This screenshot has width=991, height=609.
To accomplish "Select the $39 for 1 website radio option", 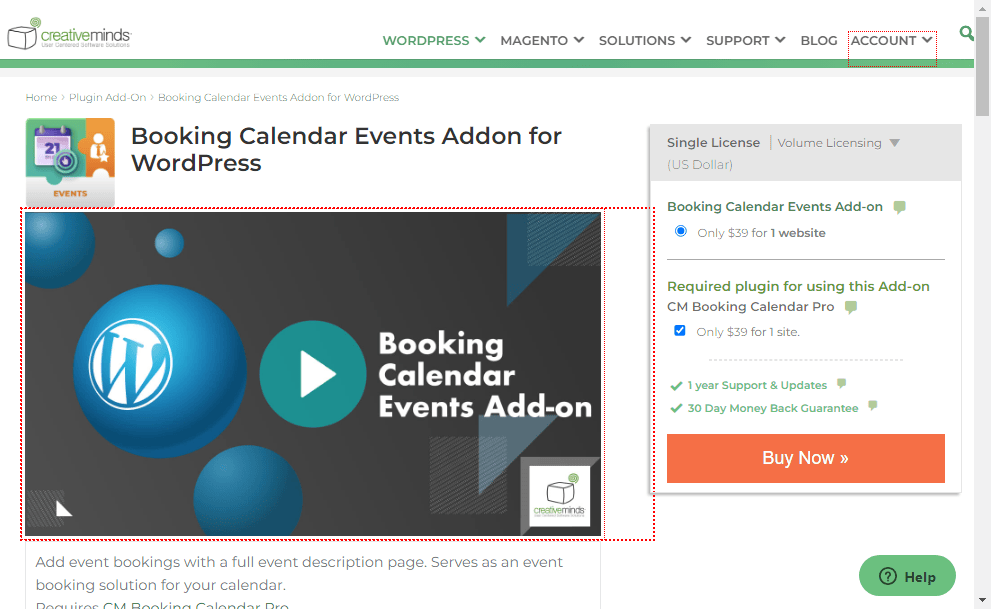I will 681,231.
